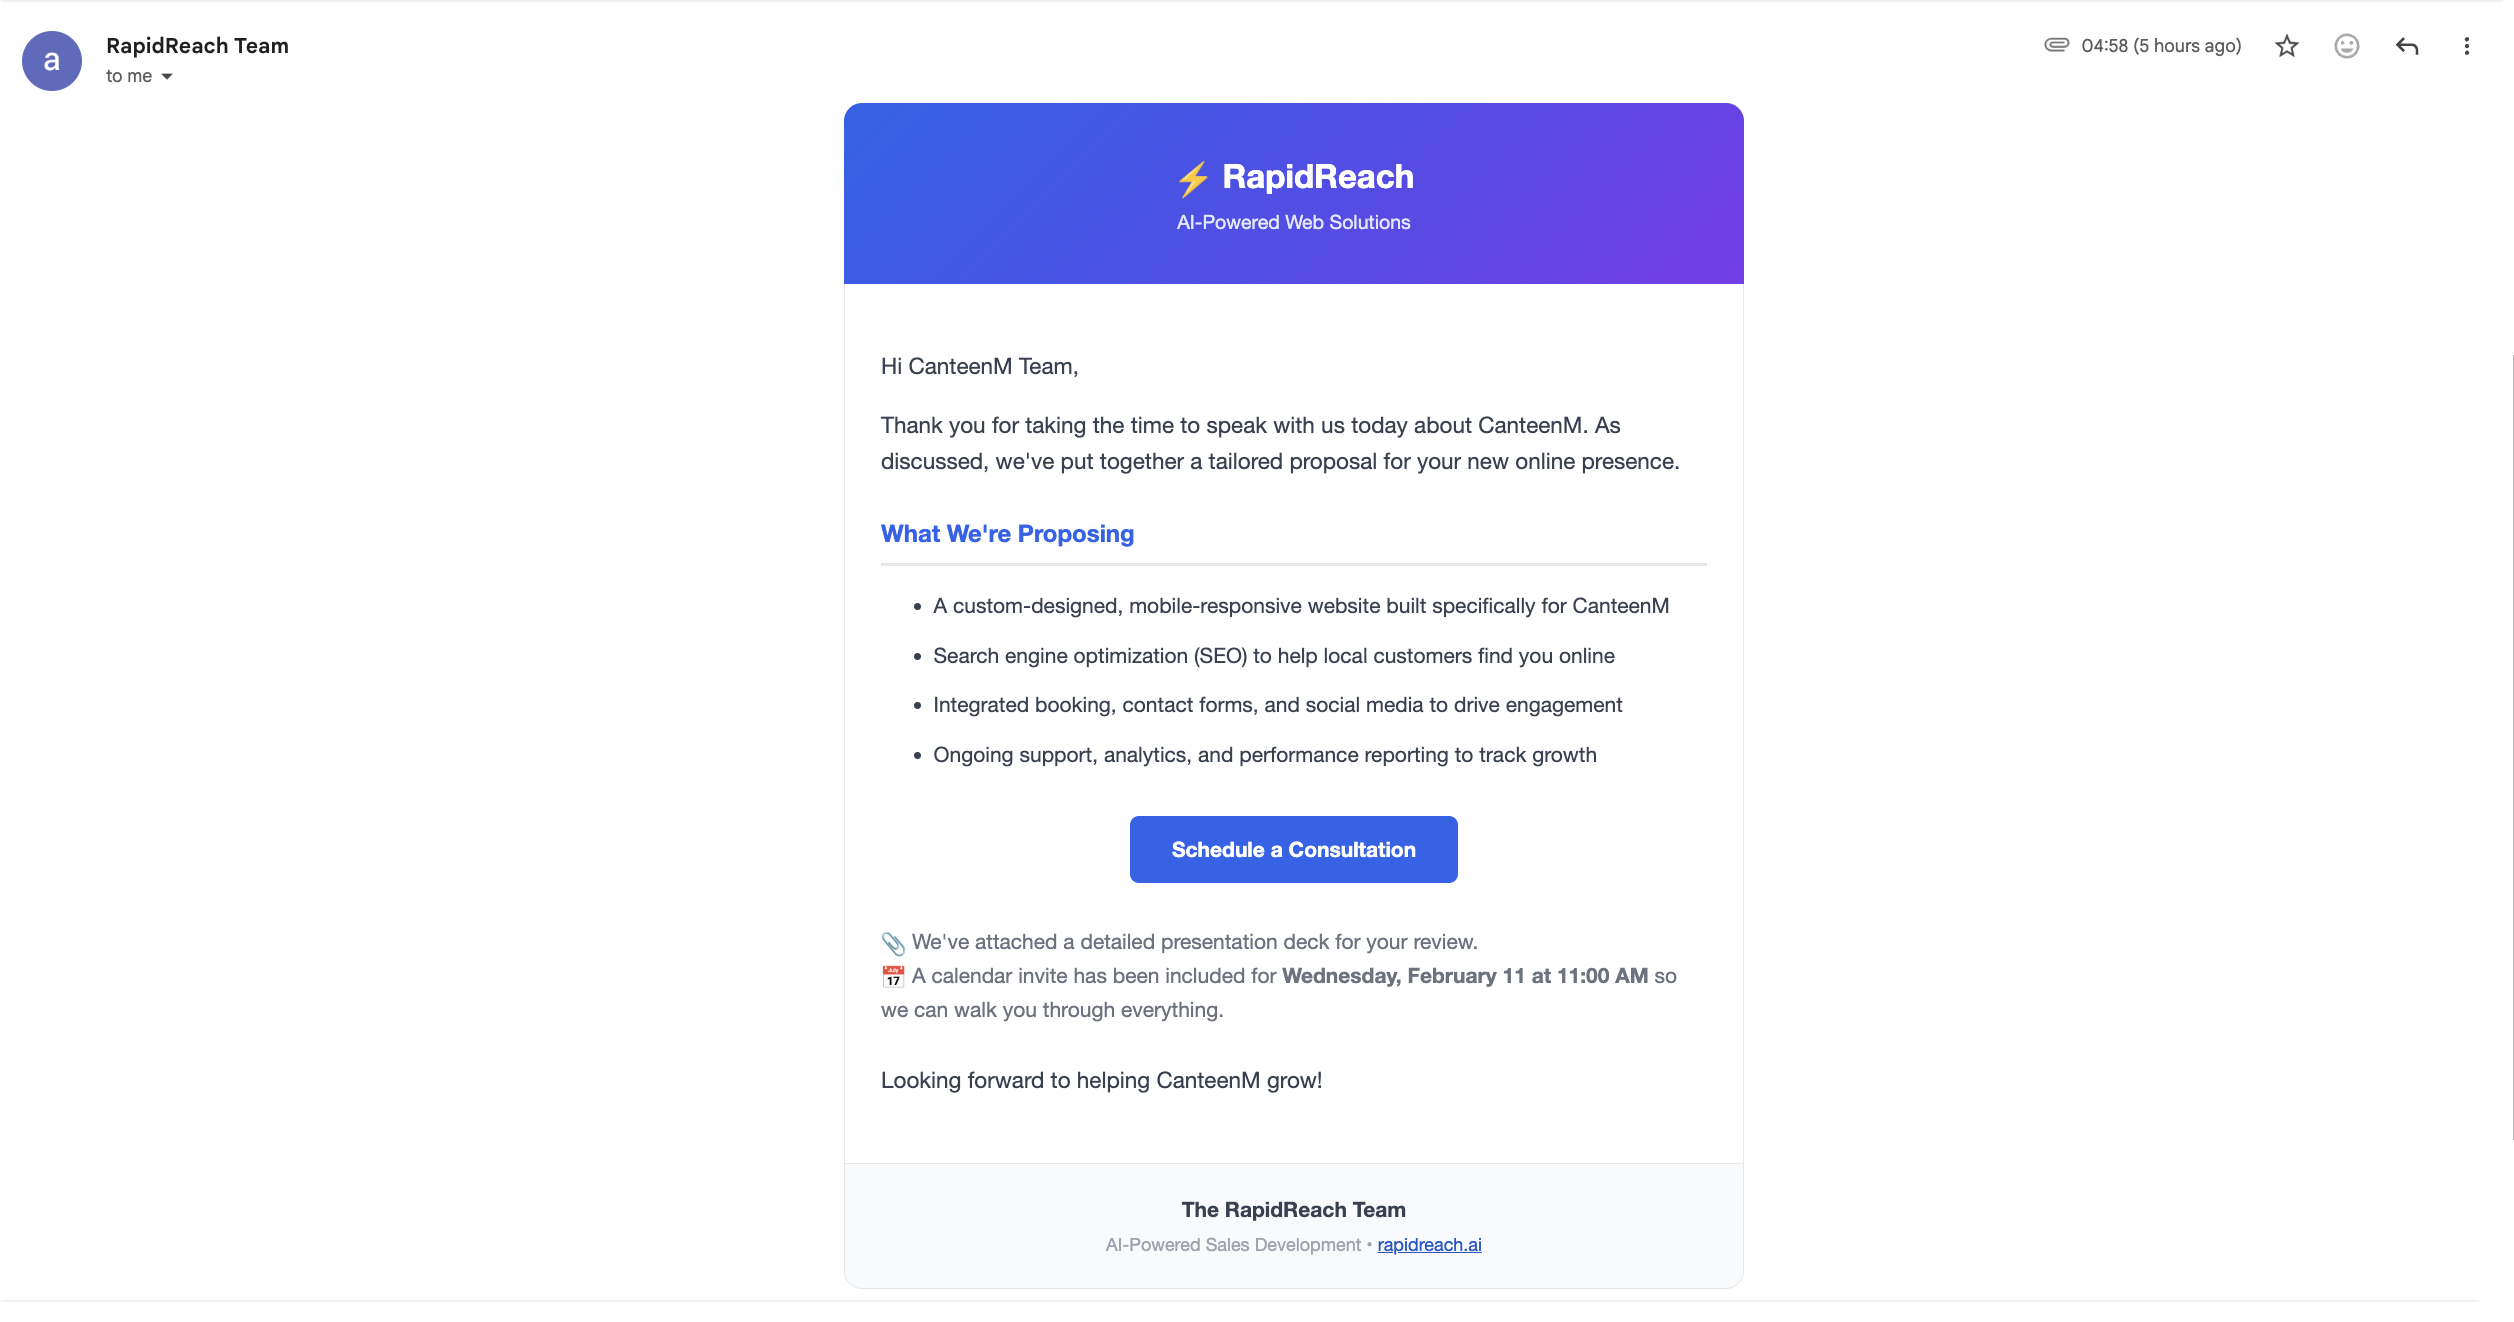Click the 'The RapidReach Team' signature text
2514x1322 pixels.
tap(1293, 1209)
